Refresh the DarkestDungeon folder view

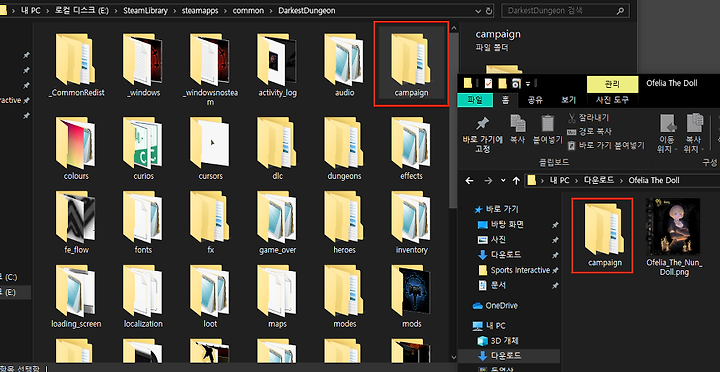[489, 10]
